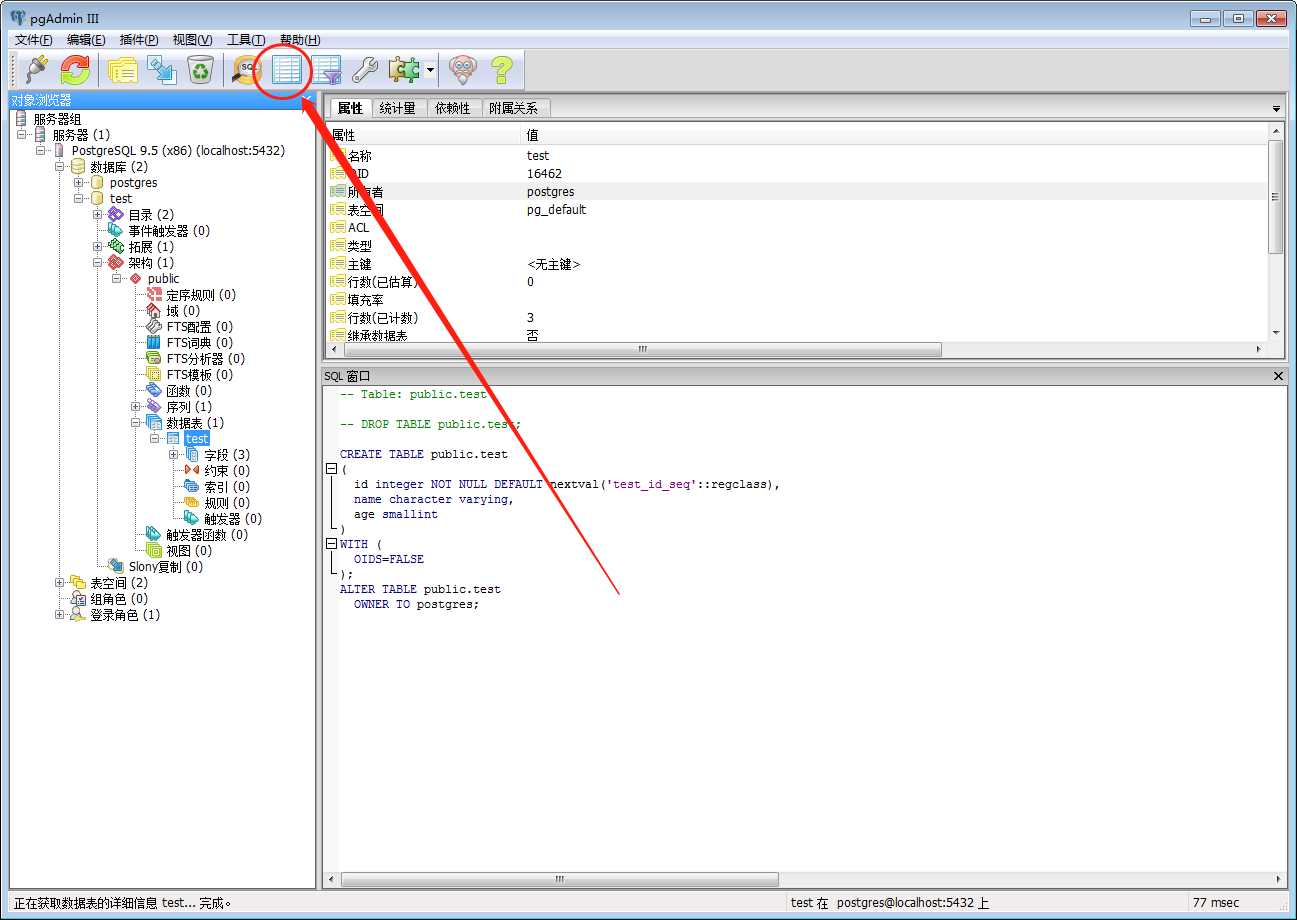This screenshot has height=920, width=1297.
Task: Close the SQL 窗口 panel
Action: [x=1279, y=376]
